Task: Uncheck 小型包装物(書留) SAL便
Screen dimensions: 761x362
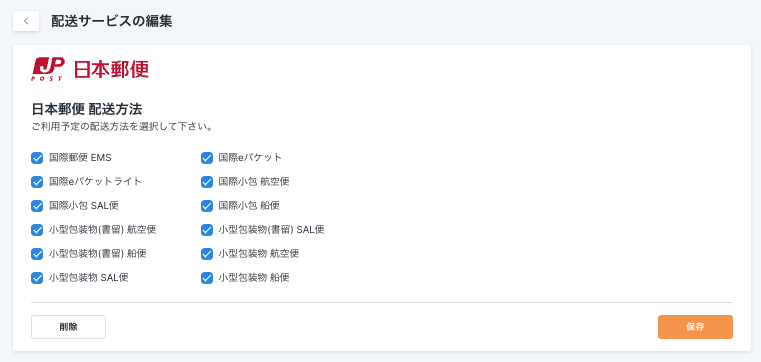Action: [x=207, y=230]
